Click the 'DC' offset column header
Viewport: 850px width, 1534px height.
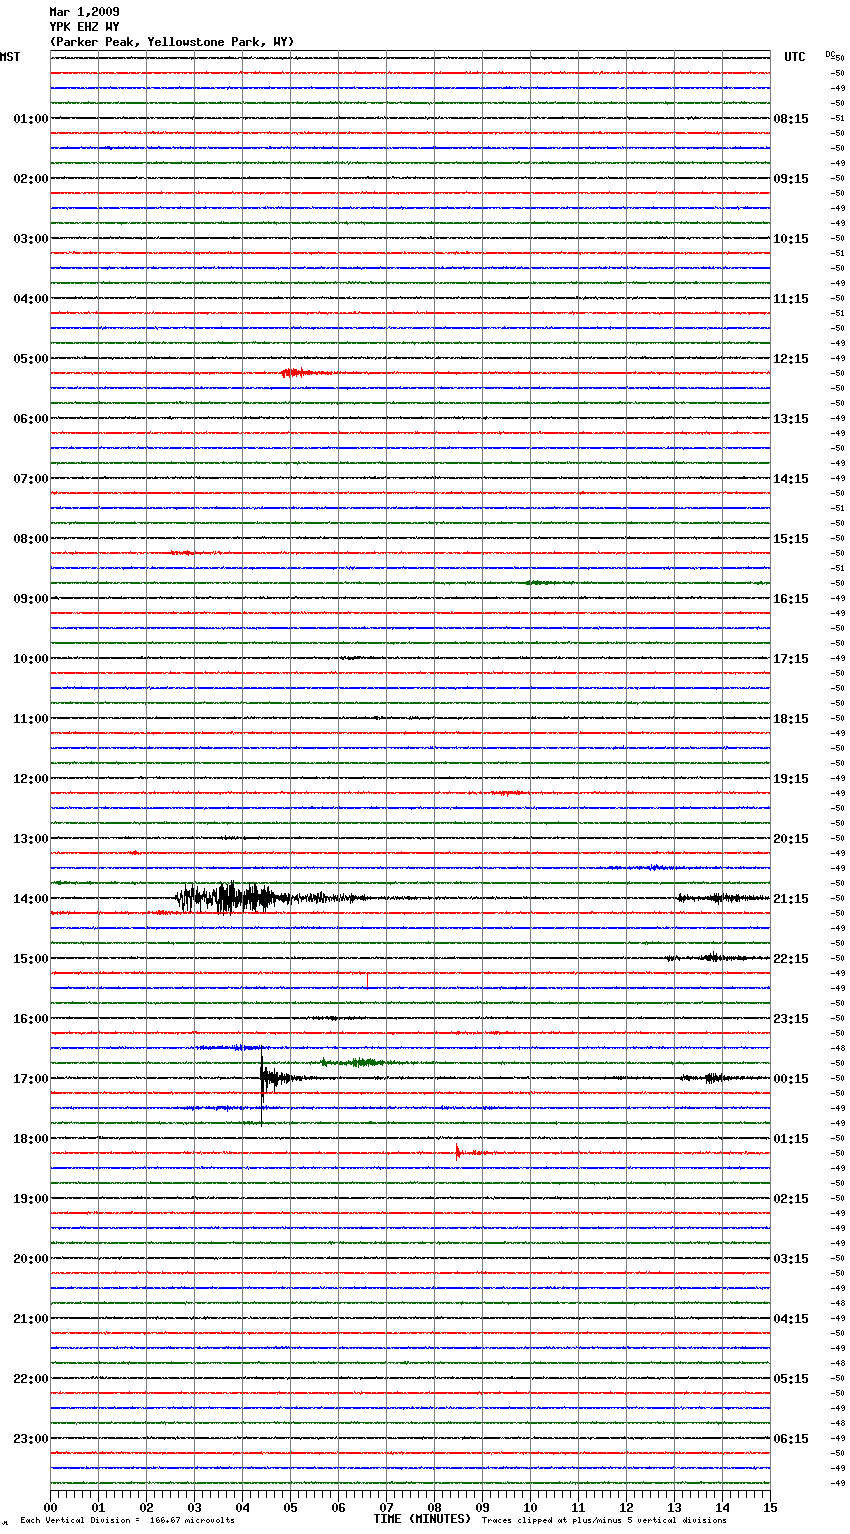830,54
